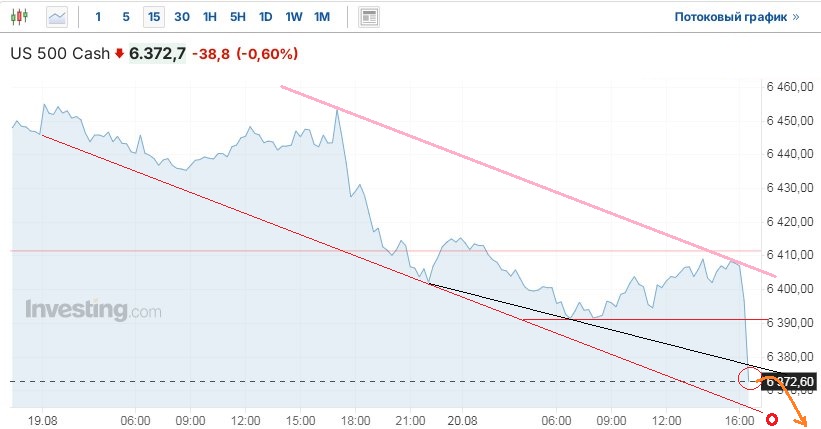Set the 1 minute timeframe
Screen dimensions: 821x429
[x=98, y=17]
